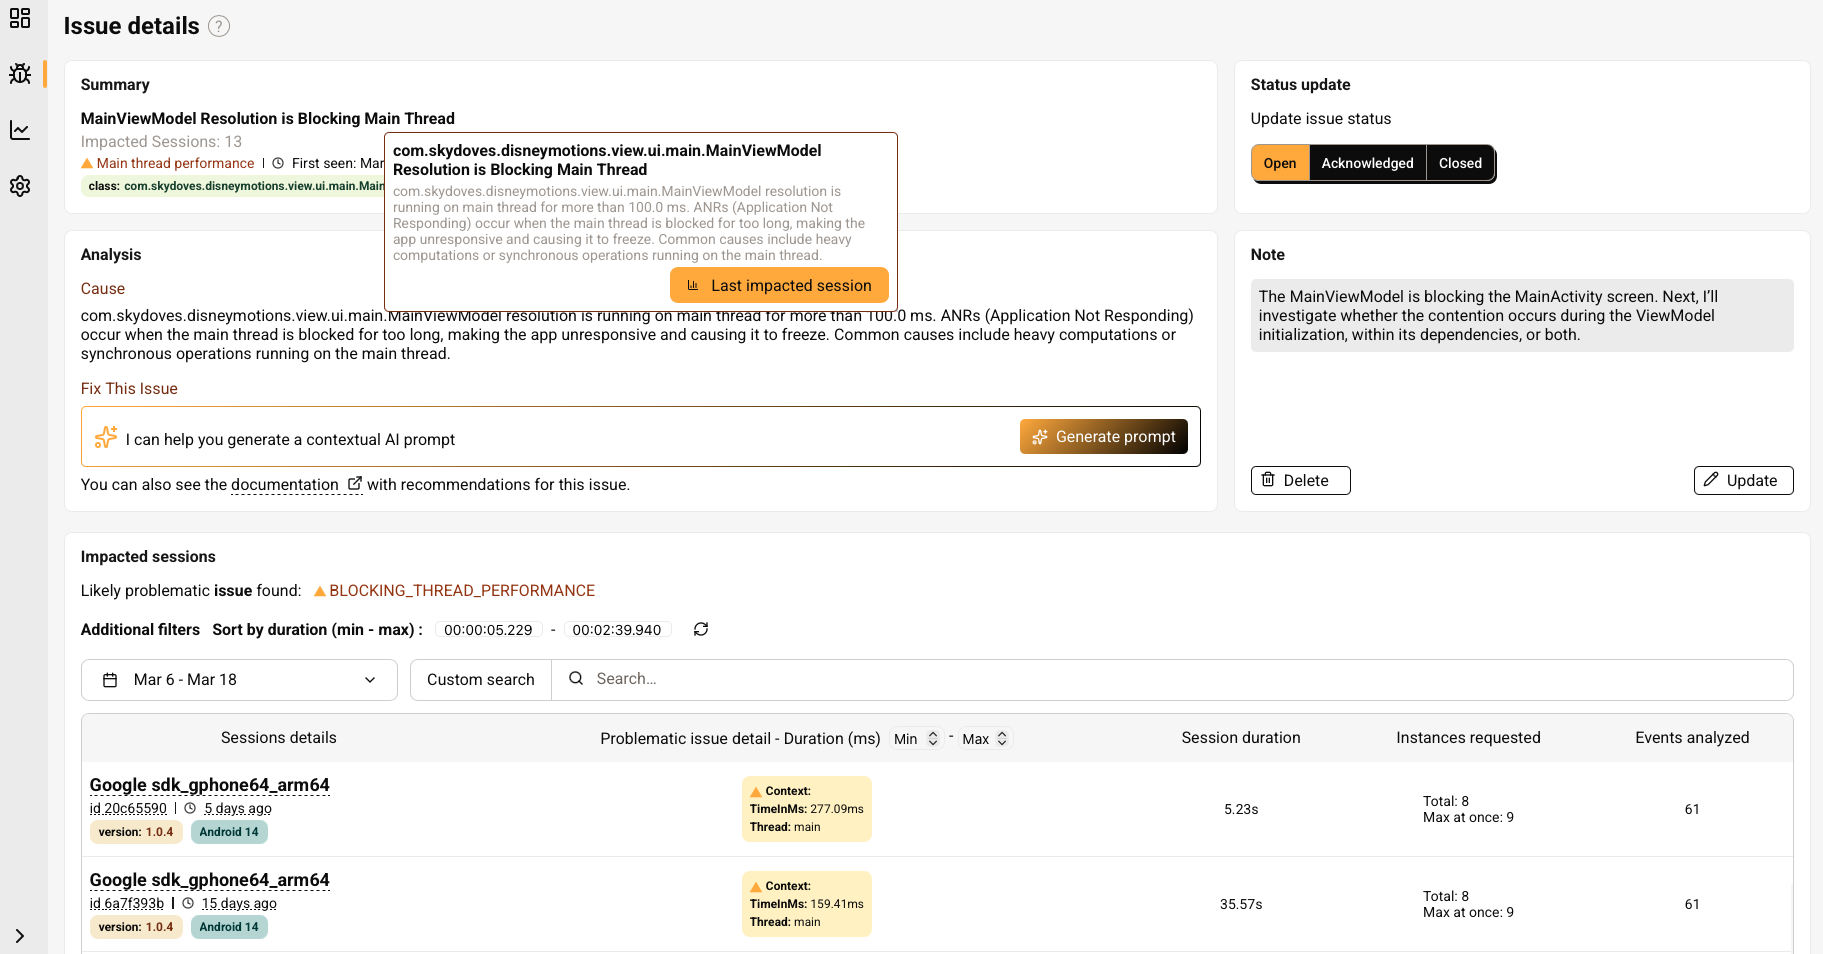Open the analytics chart icon in sidebar
The image size is (1823, 954).
pos(20,130)
